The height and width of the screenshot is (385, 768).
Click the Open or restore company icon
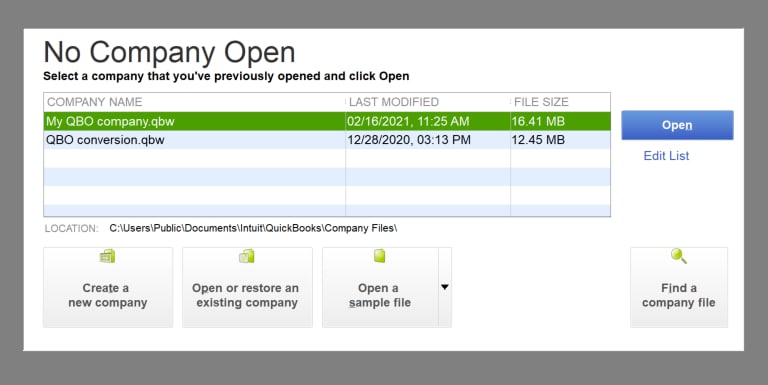point(247,256)
